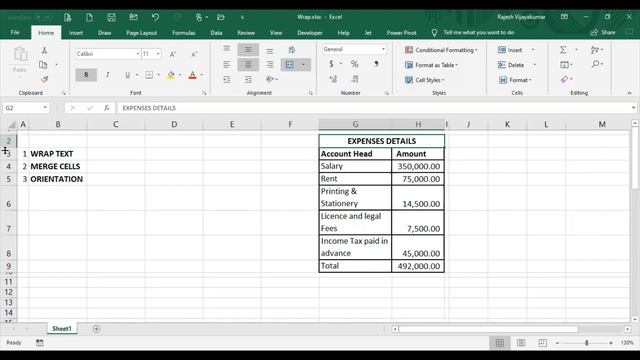
Task: Click the Share button
Action: [603, 32]
